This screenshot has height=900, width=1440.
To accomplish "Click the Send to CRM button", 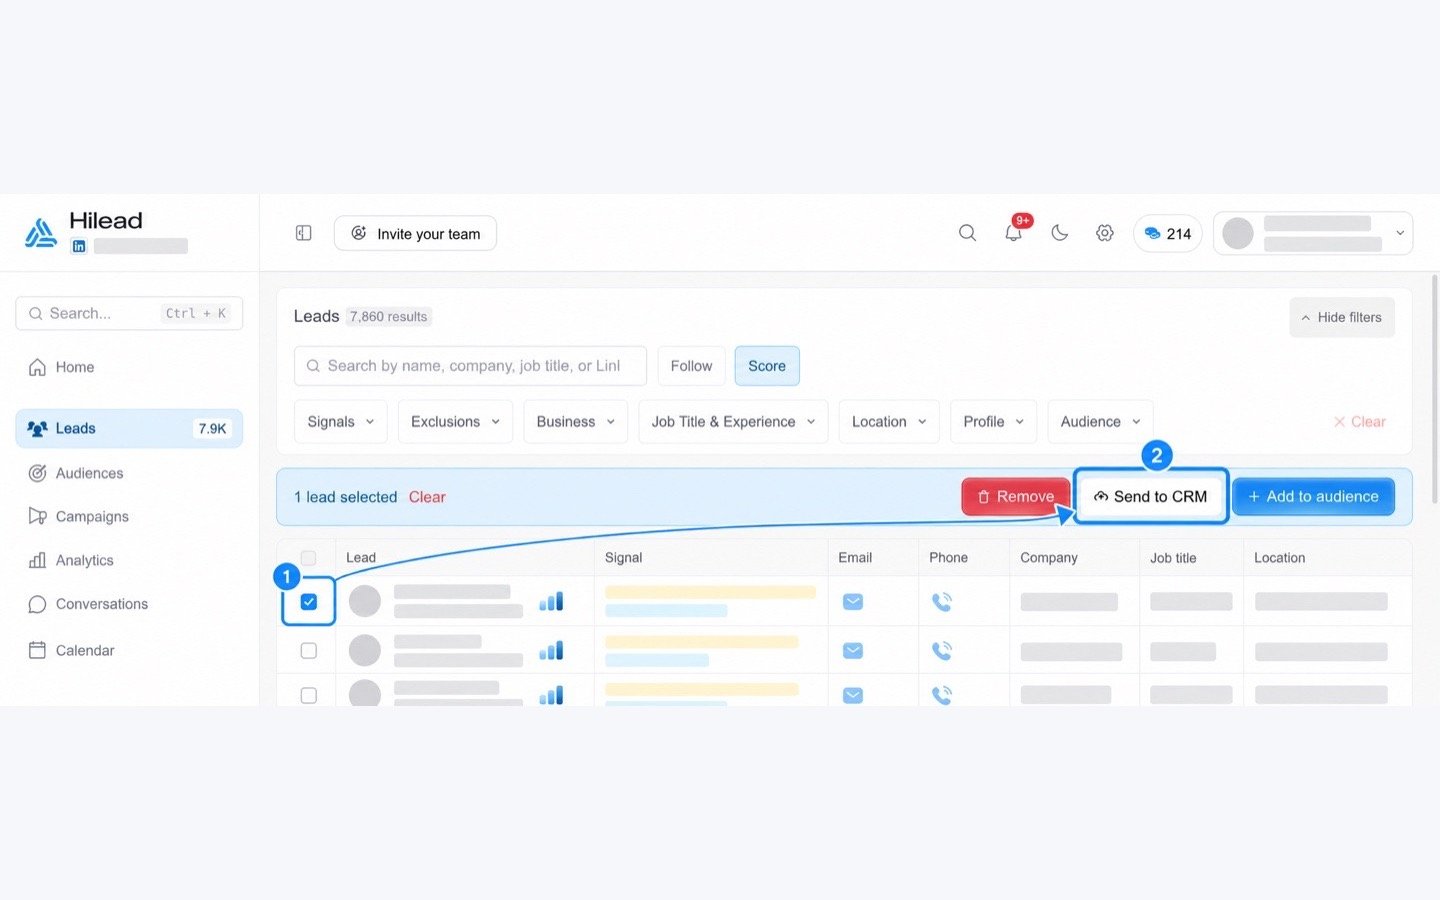I will (1150, 497).
